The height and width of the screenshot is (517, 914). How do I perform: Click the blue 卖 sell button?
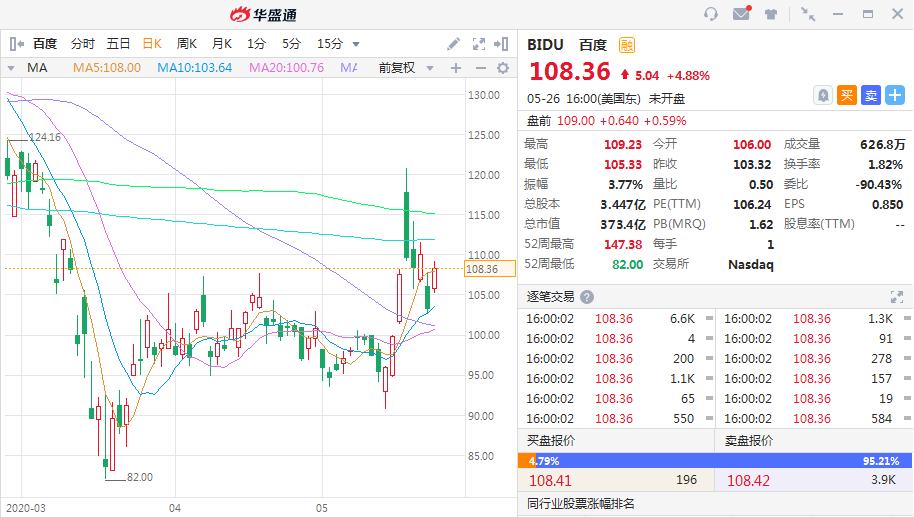pyautogui.click(x=871, y=95)
